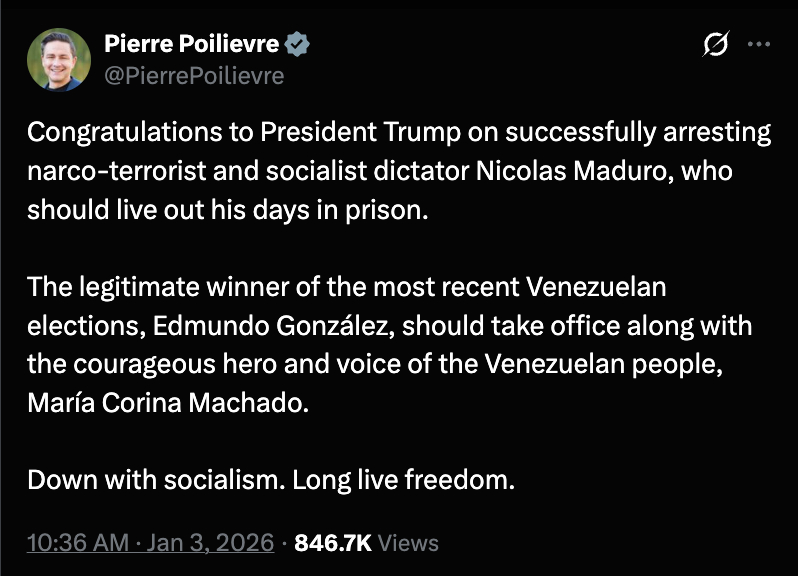Click the Pierre Poilievre display name
The image size is (798, 576).
coord(193,44)
